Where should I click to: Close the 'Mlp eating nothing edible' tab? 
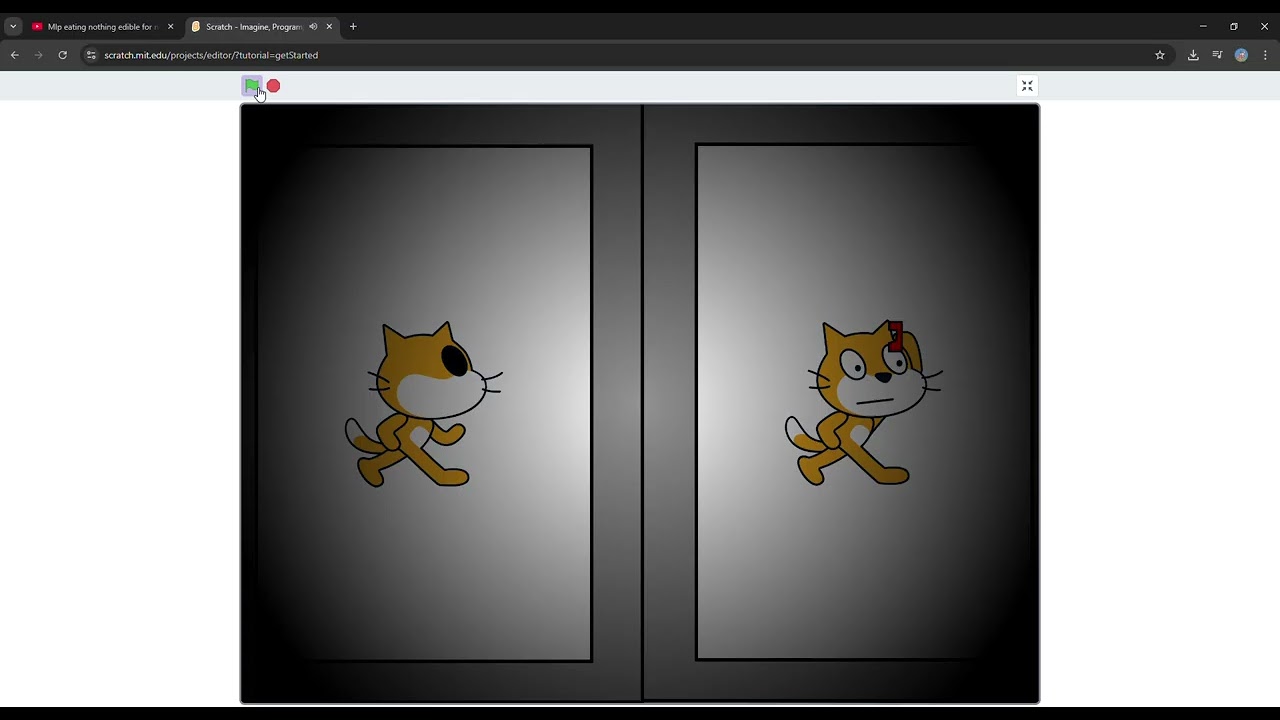pyautogui.click(x=170, y=27)
